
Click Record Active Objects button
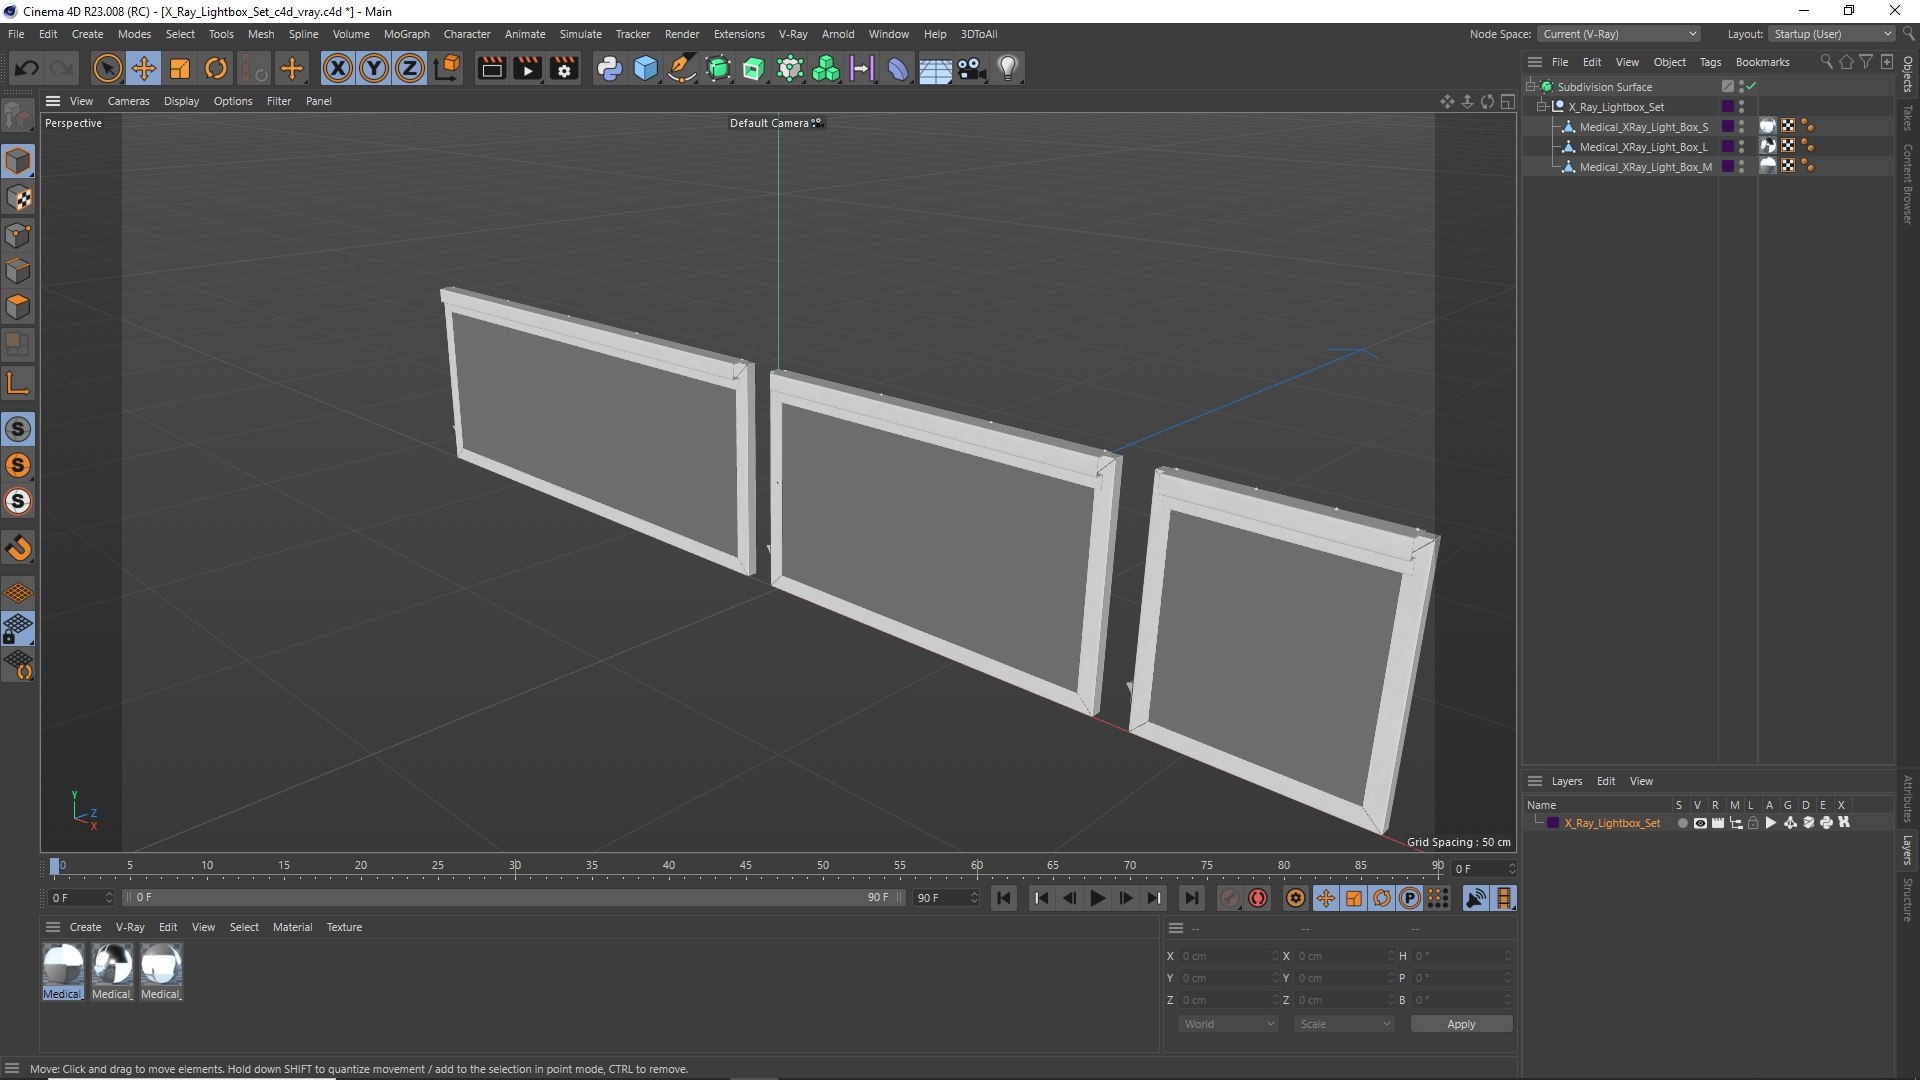pyautogui.click(x=1230, y=898)
